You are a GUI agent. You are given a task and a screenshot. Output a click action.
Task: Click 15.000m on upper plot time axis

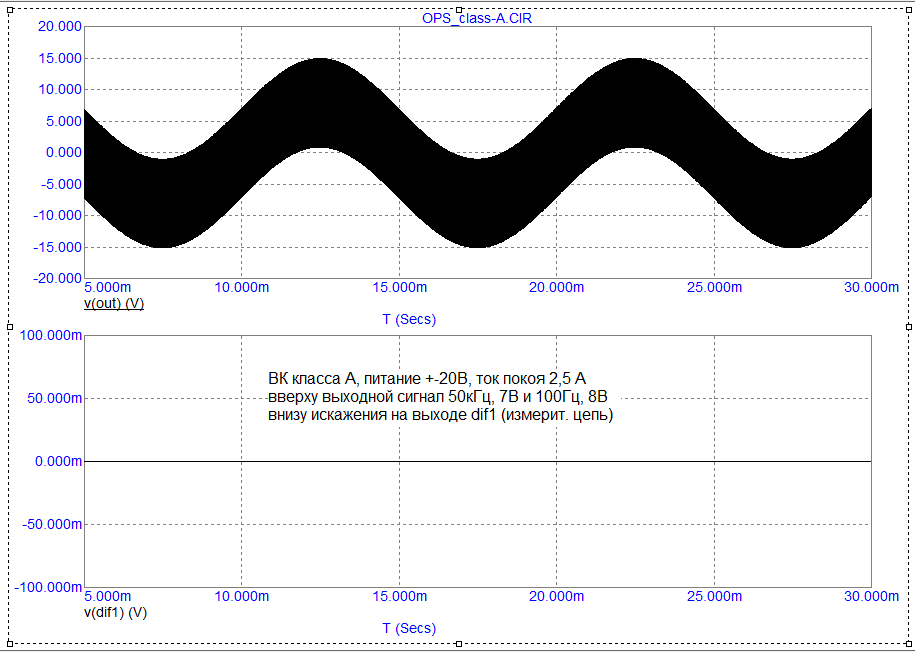point(399,288)
